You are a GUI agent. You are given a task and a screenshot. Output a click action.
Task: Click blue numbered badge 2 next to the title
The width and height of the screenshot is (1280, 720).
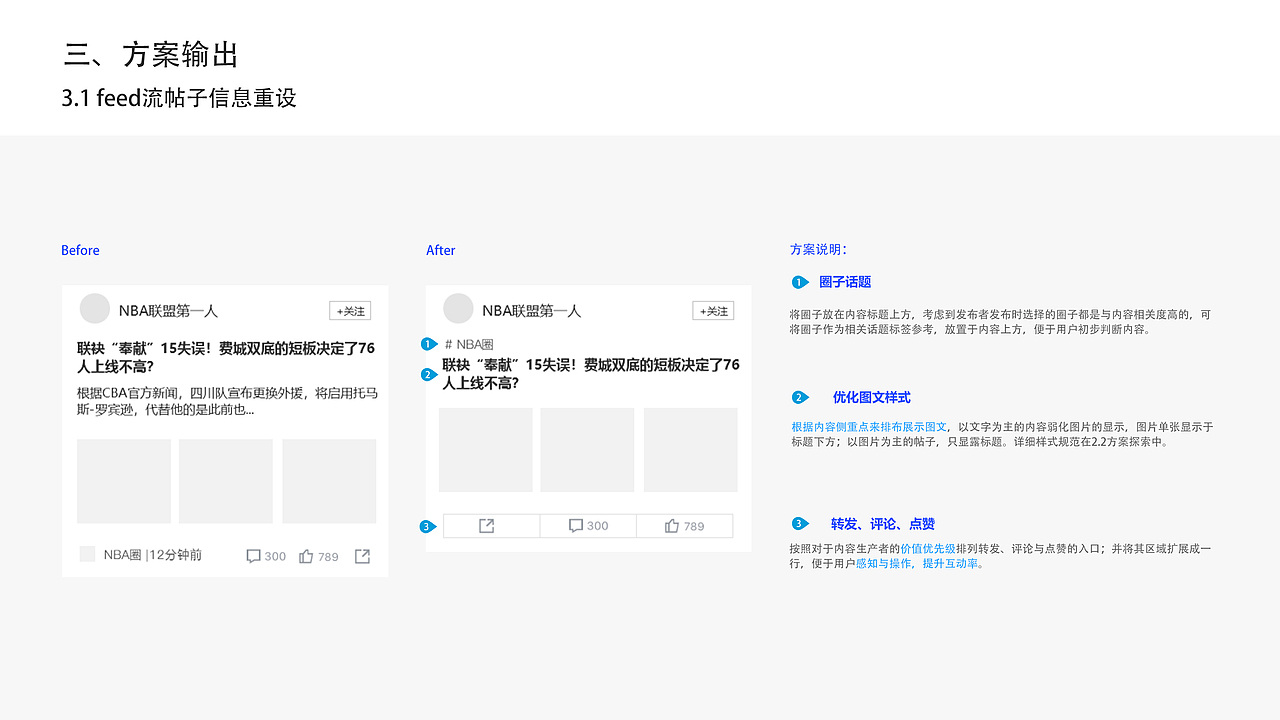[x=427, y=375]
